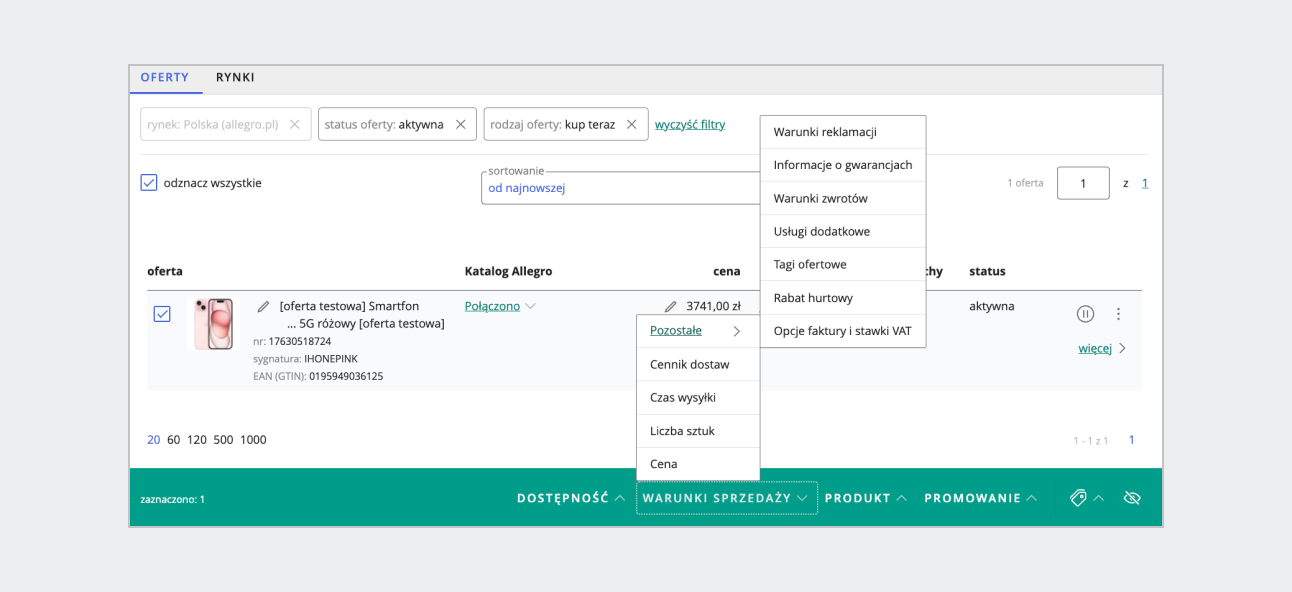Open the three-dot offer options menu
This screenshot has height=592, width=1292.
point(1118,313)
